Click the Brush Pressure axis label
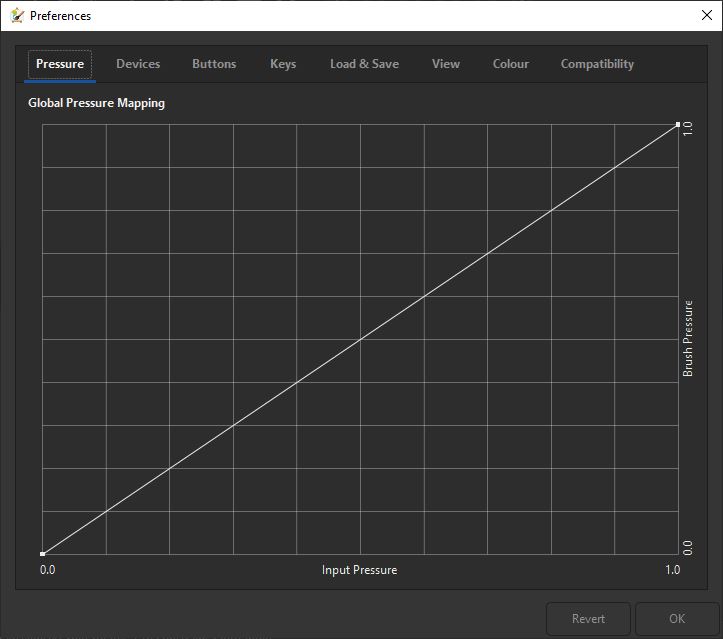This screenshot has width=723, height=639. pos(687,338)
